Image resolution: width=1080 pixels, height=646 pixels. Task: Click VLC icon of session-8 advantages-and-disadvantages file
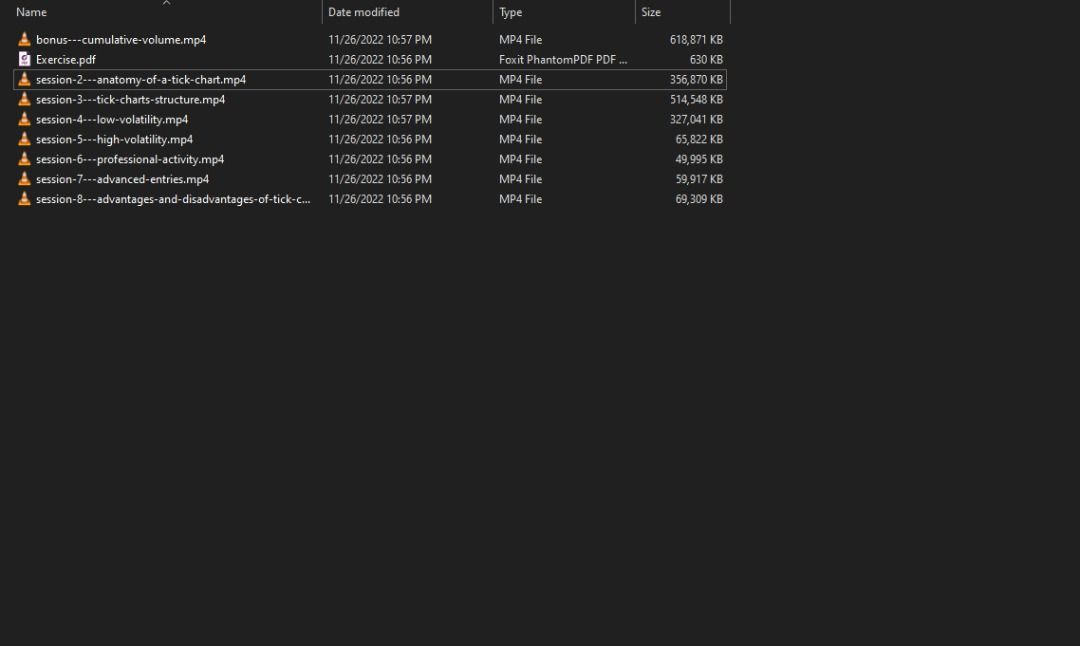tap(25, 200)
